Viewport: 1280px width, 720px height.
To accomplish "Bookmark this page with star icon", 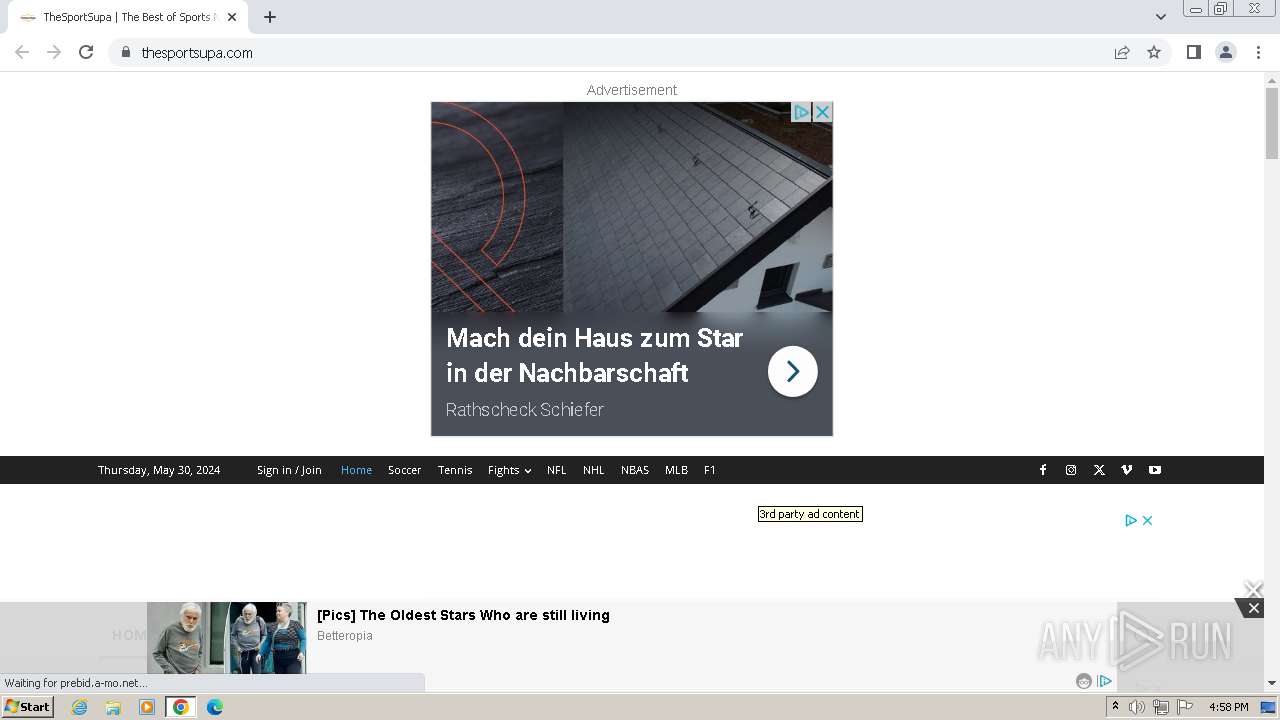I will pyautogui.click(x=1154, y=52).
